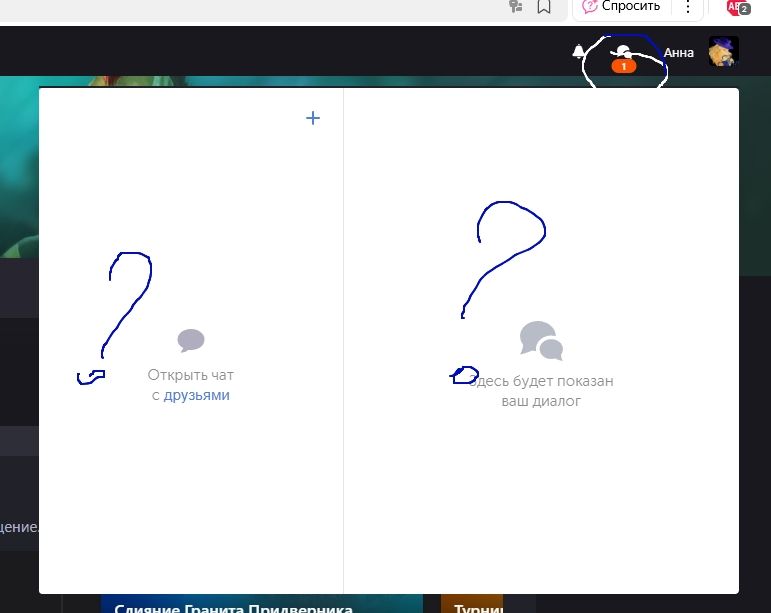
Task: Click the Открыть чат text
Action: click(x=191, y=375)
